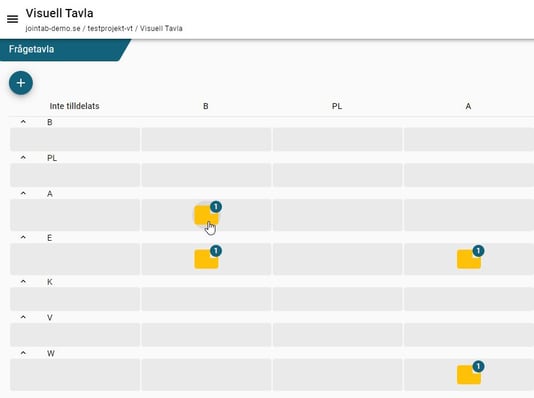The width and height of the screenshot is (534, 398).
Task: Open the hamburger navigation menu
Action: (x=13, y=19)
